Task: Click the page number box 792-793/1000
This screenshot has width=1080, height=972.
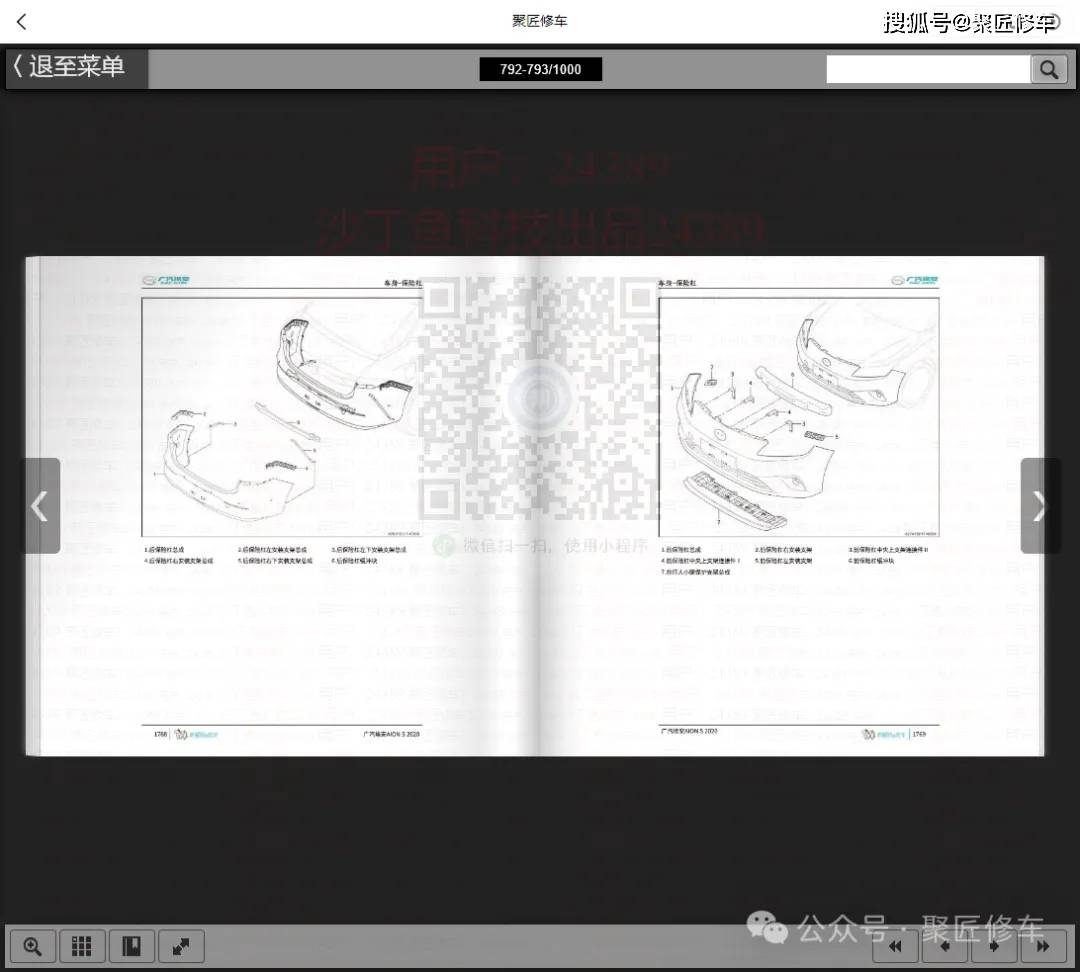Action: click(x=540, y=69)
